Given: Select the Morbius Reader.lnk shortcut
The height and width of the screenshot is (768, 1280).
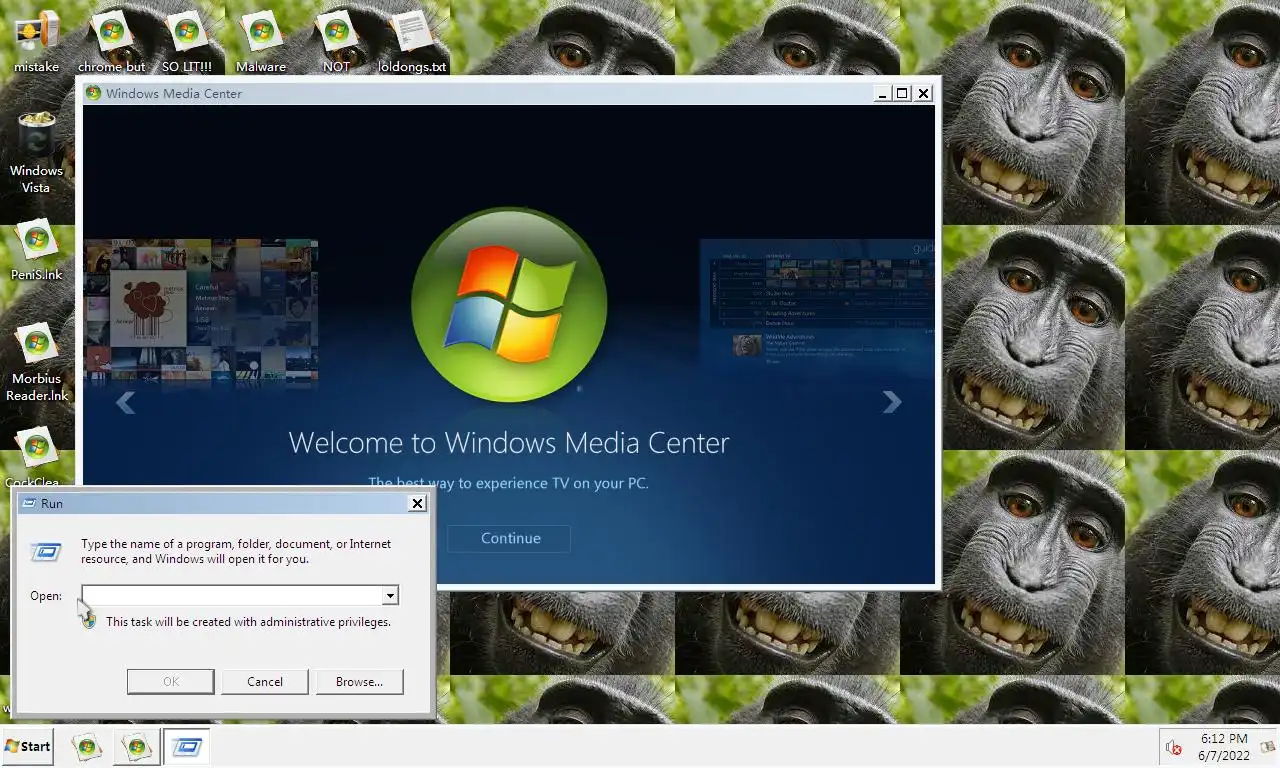Looking at the screenshot, I should 36,362.
